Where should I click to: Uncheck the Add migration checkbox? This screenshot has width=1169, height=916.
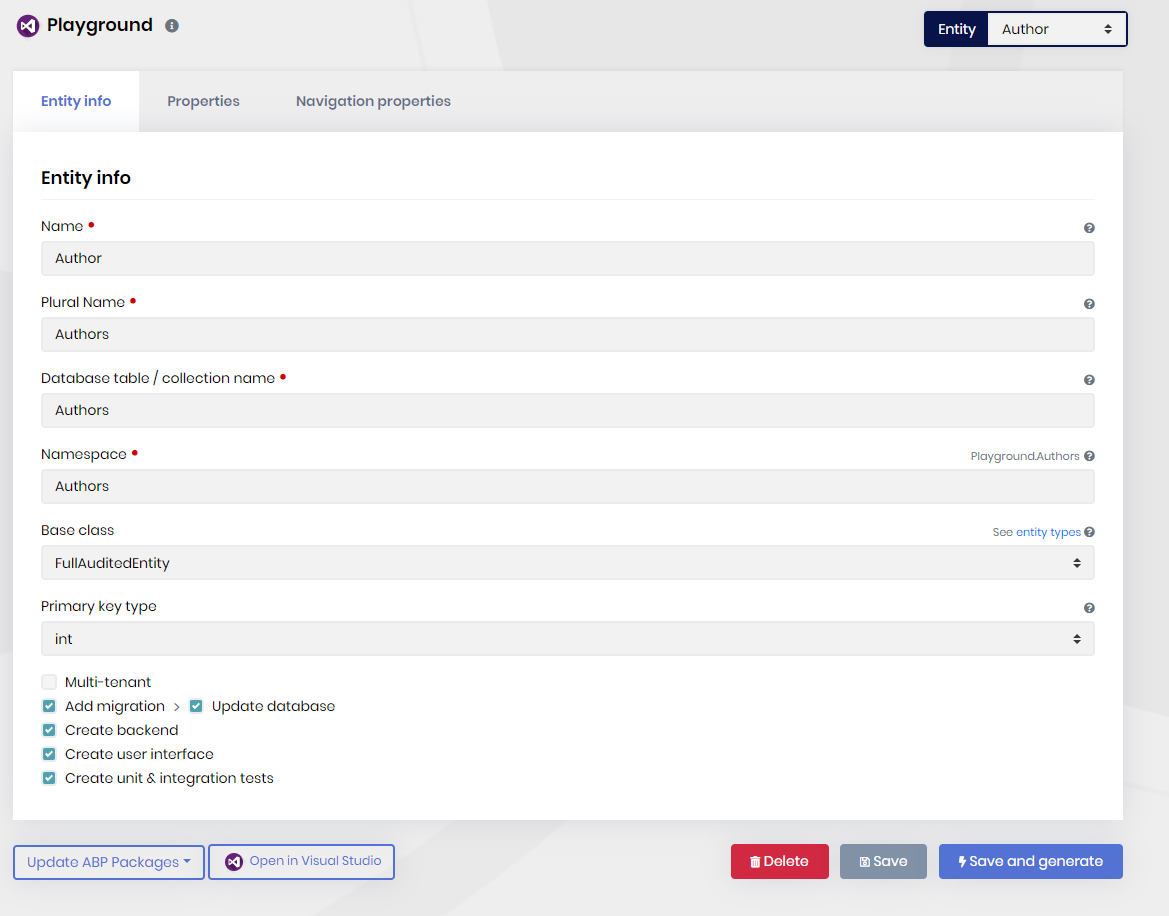point(49,706)
